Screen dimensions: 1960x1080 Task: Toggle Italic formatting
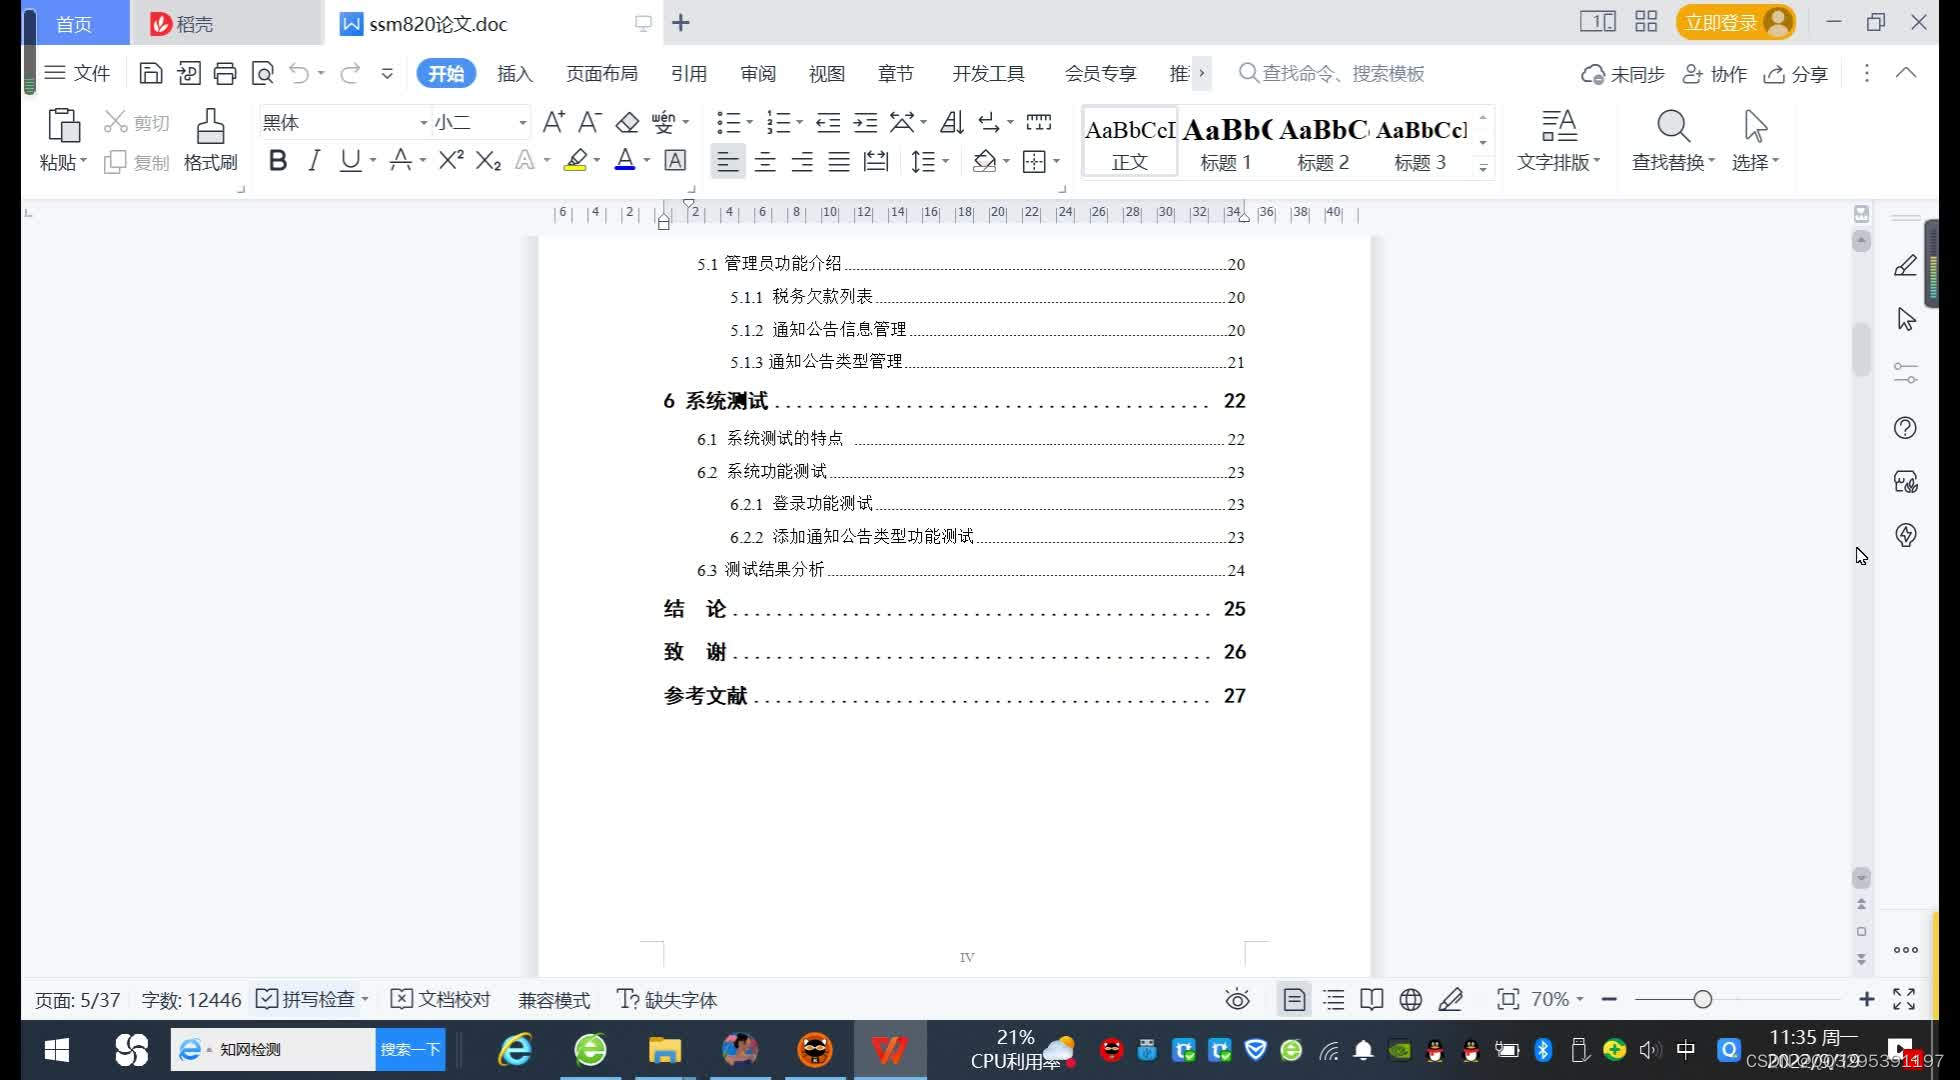coord(314,160)
